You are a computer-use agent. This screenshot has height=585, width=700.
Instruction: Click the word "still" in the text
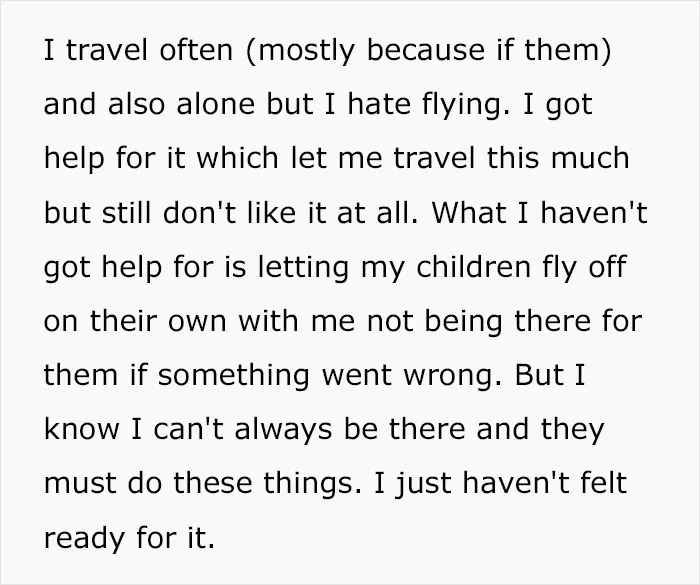click(x=126, y=212)
